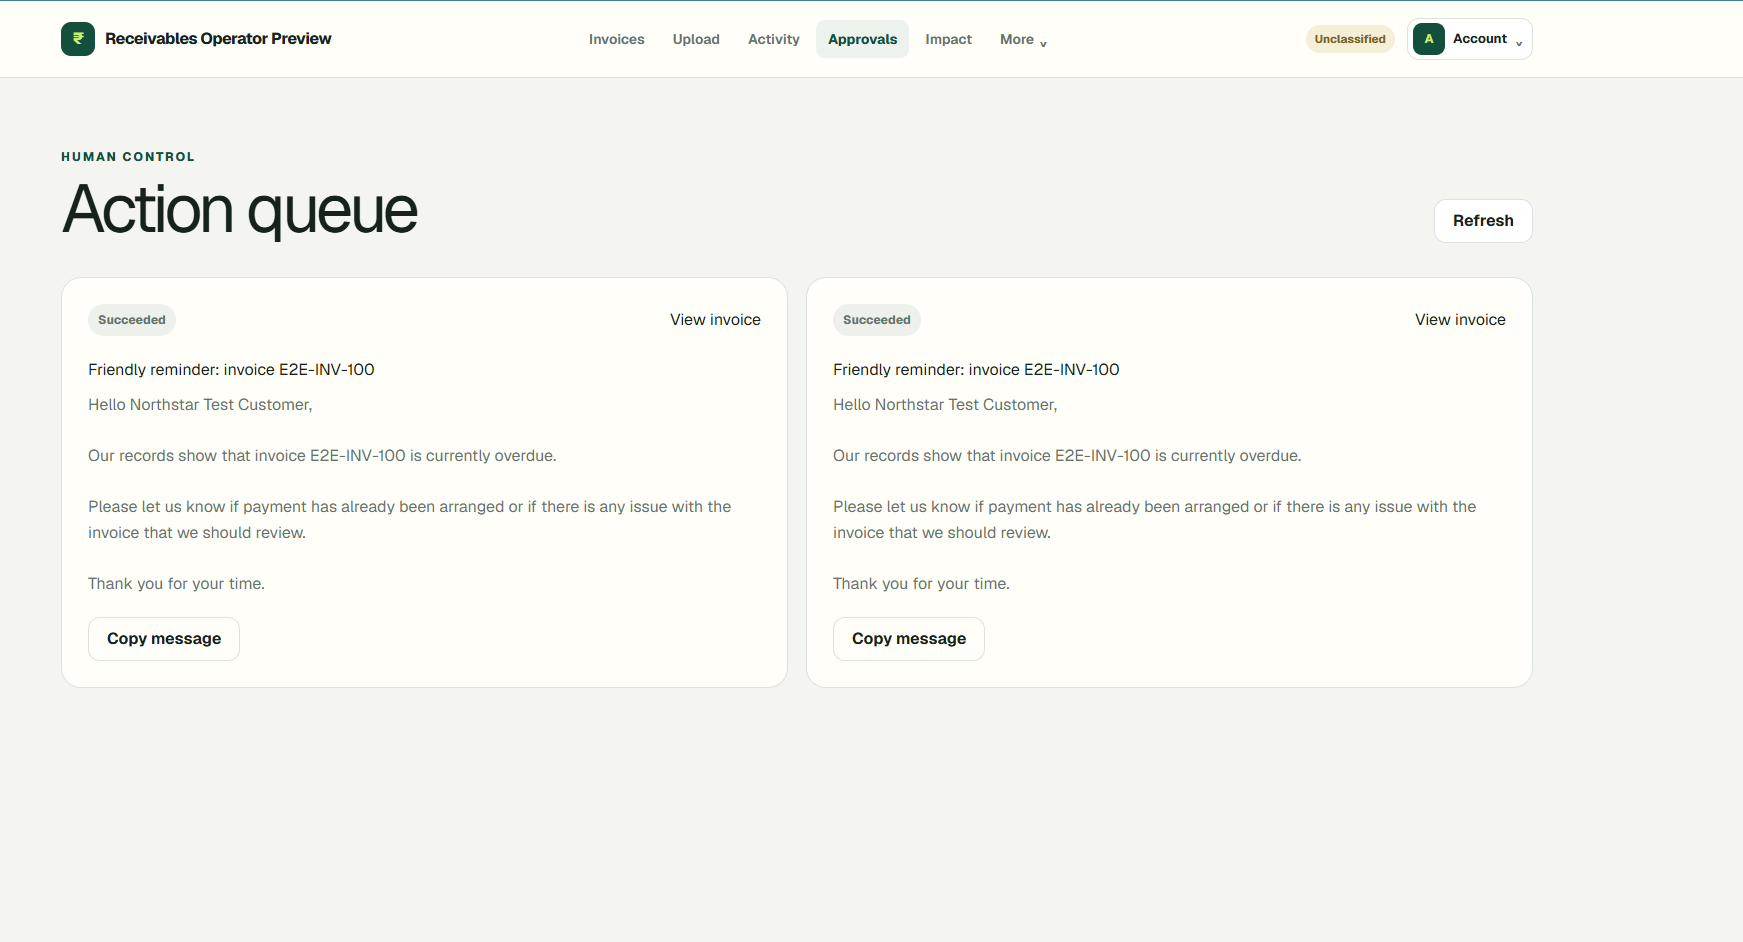The height and width of the screenshot is (942, 1743).
Task: Open the Impact tab
Action: click(949, 39)
